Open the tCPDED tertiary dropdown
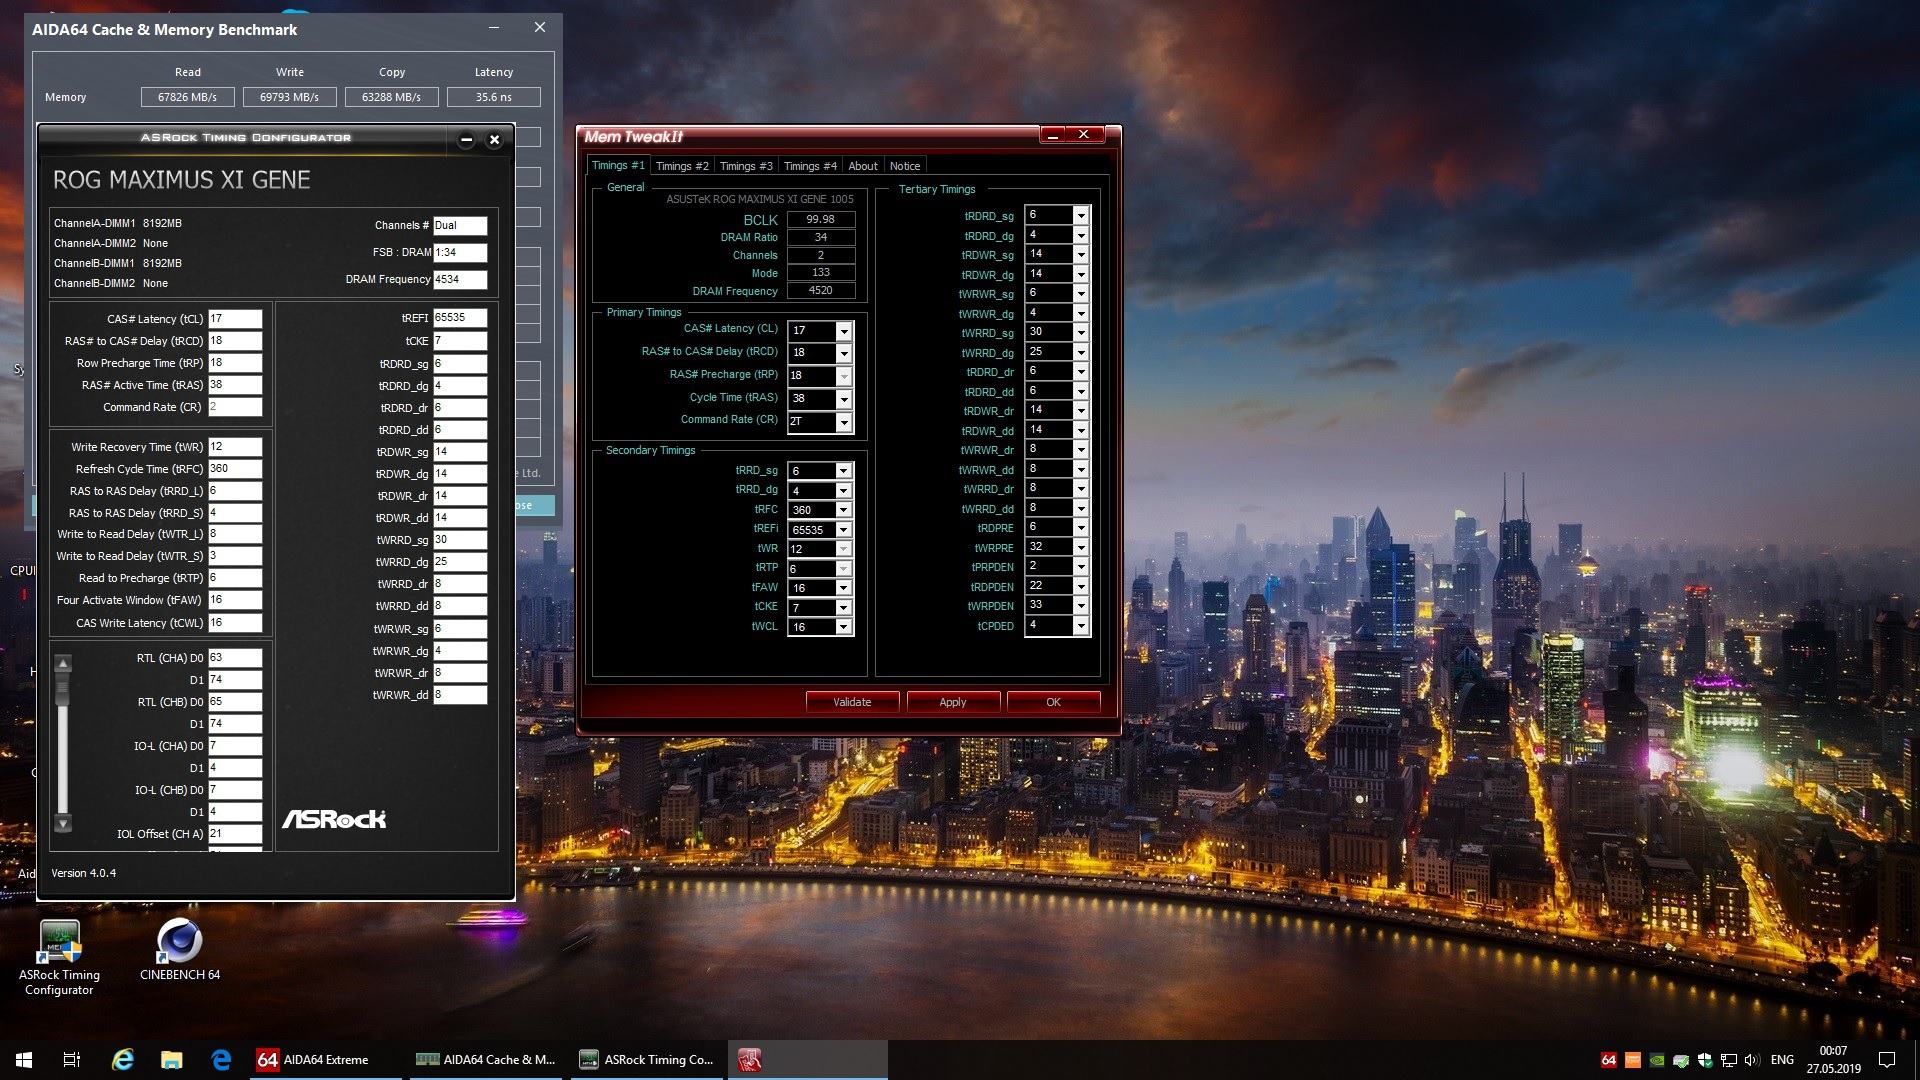1920x1080 pixels. click(x=1081, y=625)
